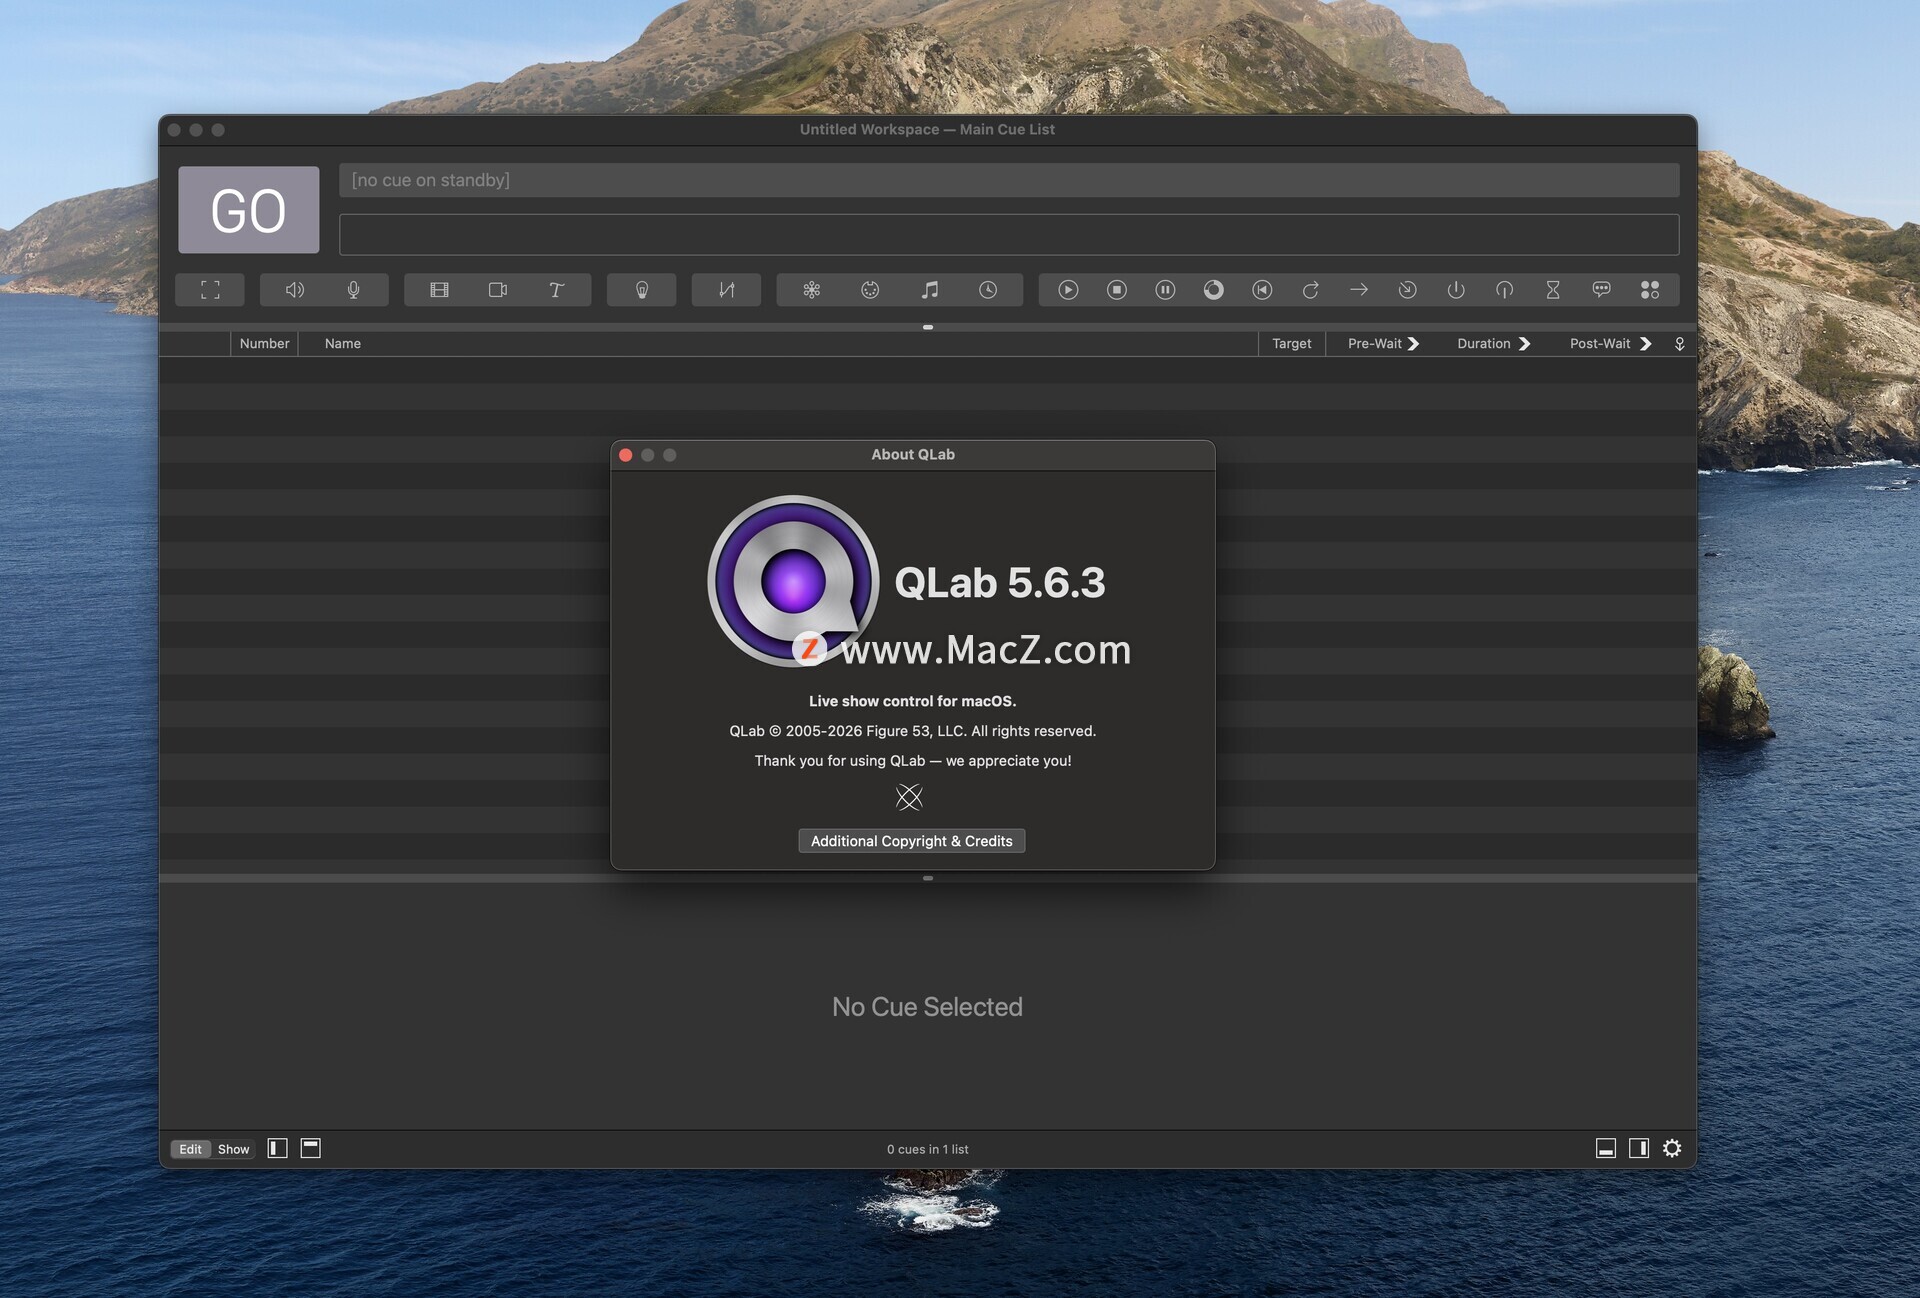Click the big GO button
The height and width of the screenshot is (1298, 1920).
[249, 210]
